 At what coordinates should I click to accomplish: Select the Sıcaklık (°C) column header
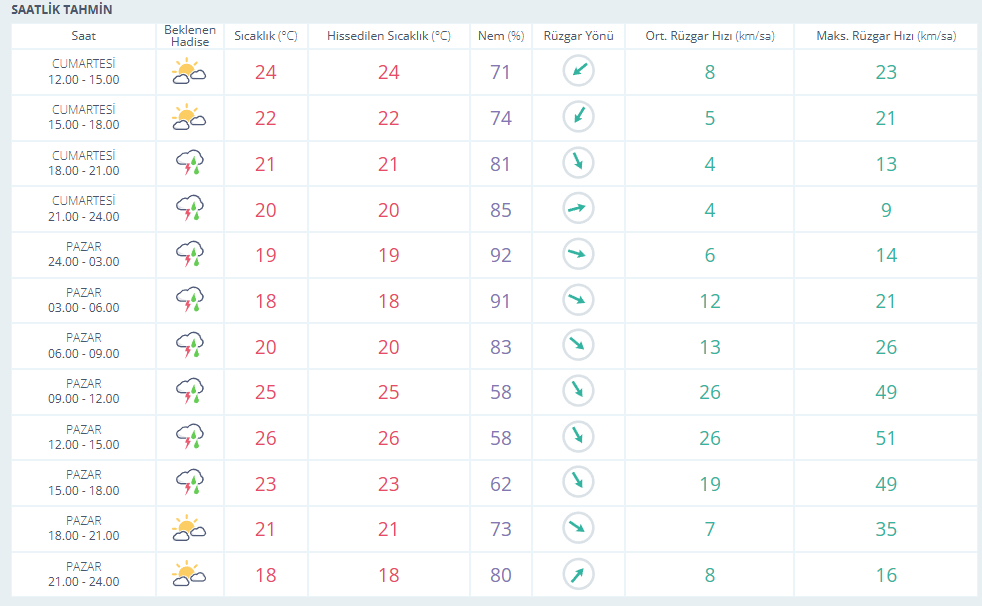pos(266,36)
